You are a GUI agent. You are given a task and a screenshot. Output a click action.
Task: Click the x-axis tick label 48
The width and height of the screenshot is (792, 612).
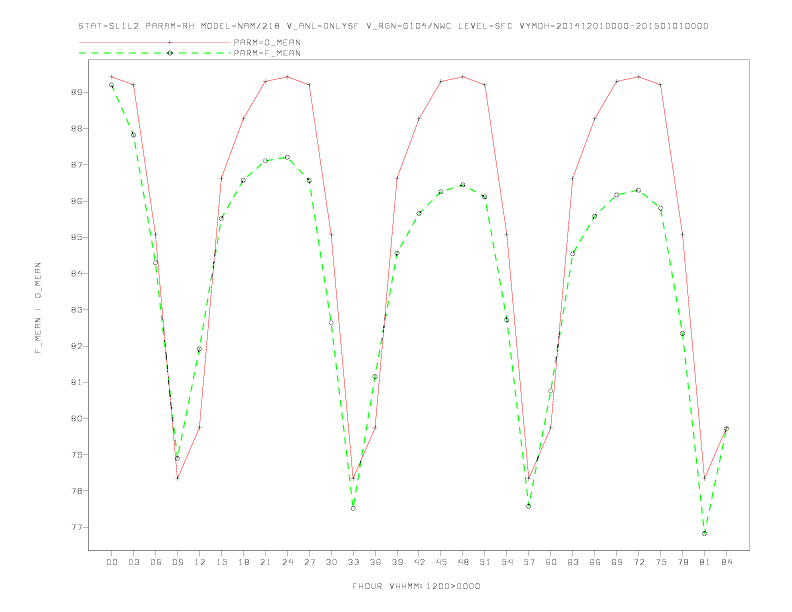tap(463, 562)
